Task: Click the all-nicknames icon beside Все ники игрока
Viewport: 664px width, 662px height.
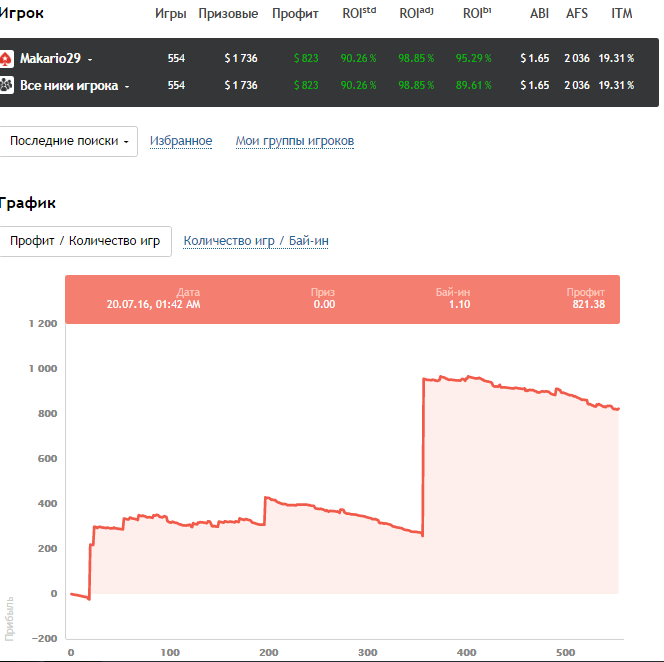Action: pos(7,86)
